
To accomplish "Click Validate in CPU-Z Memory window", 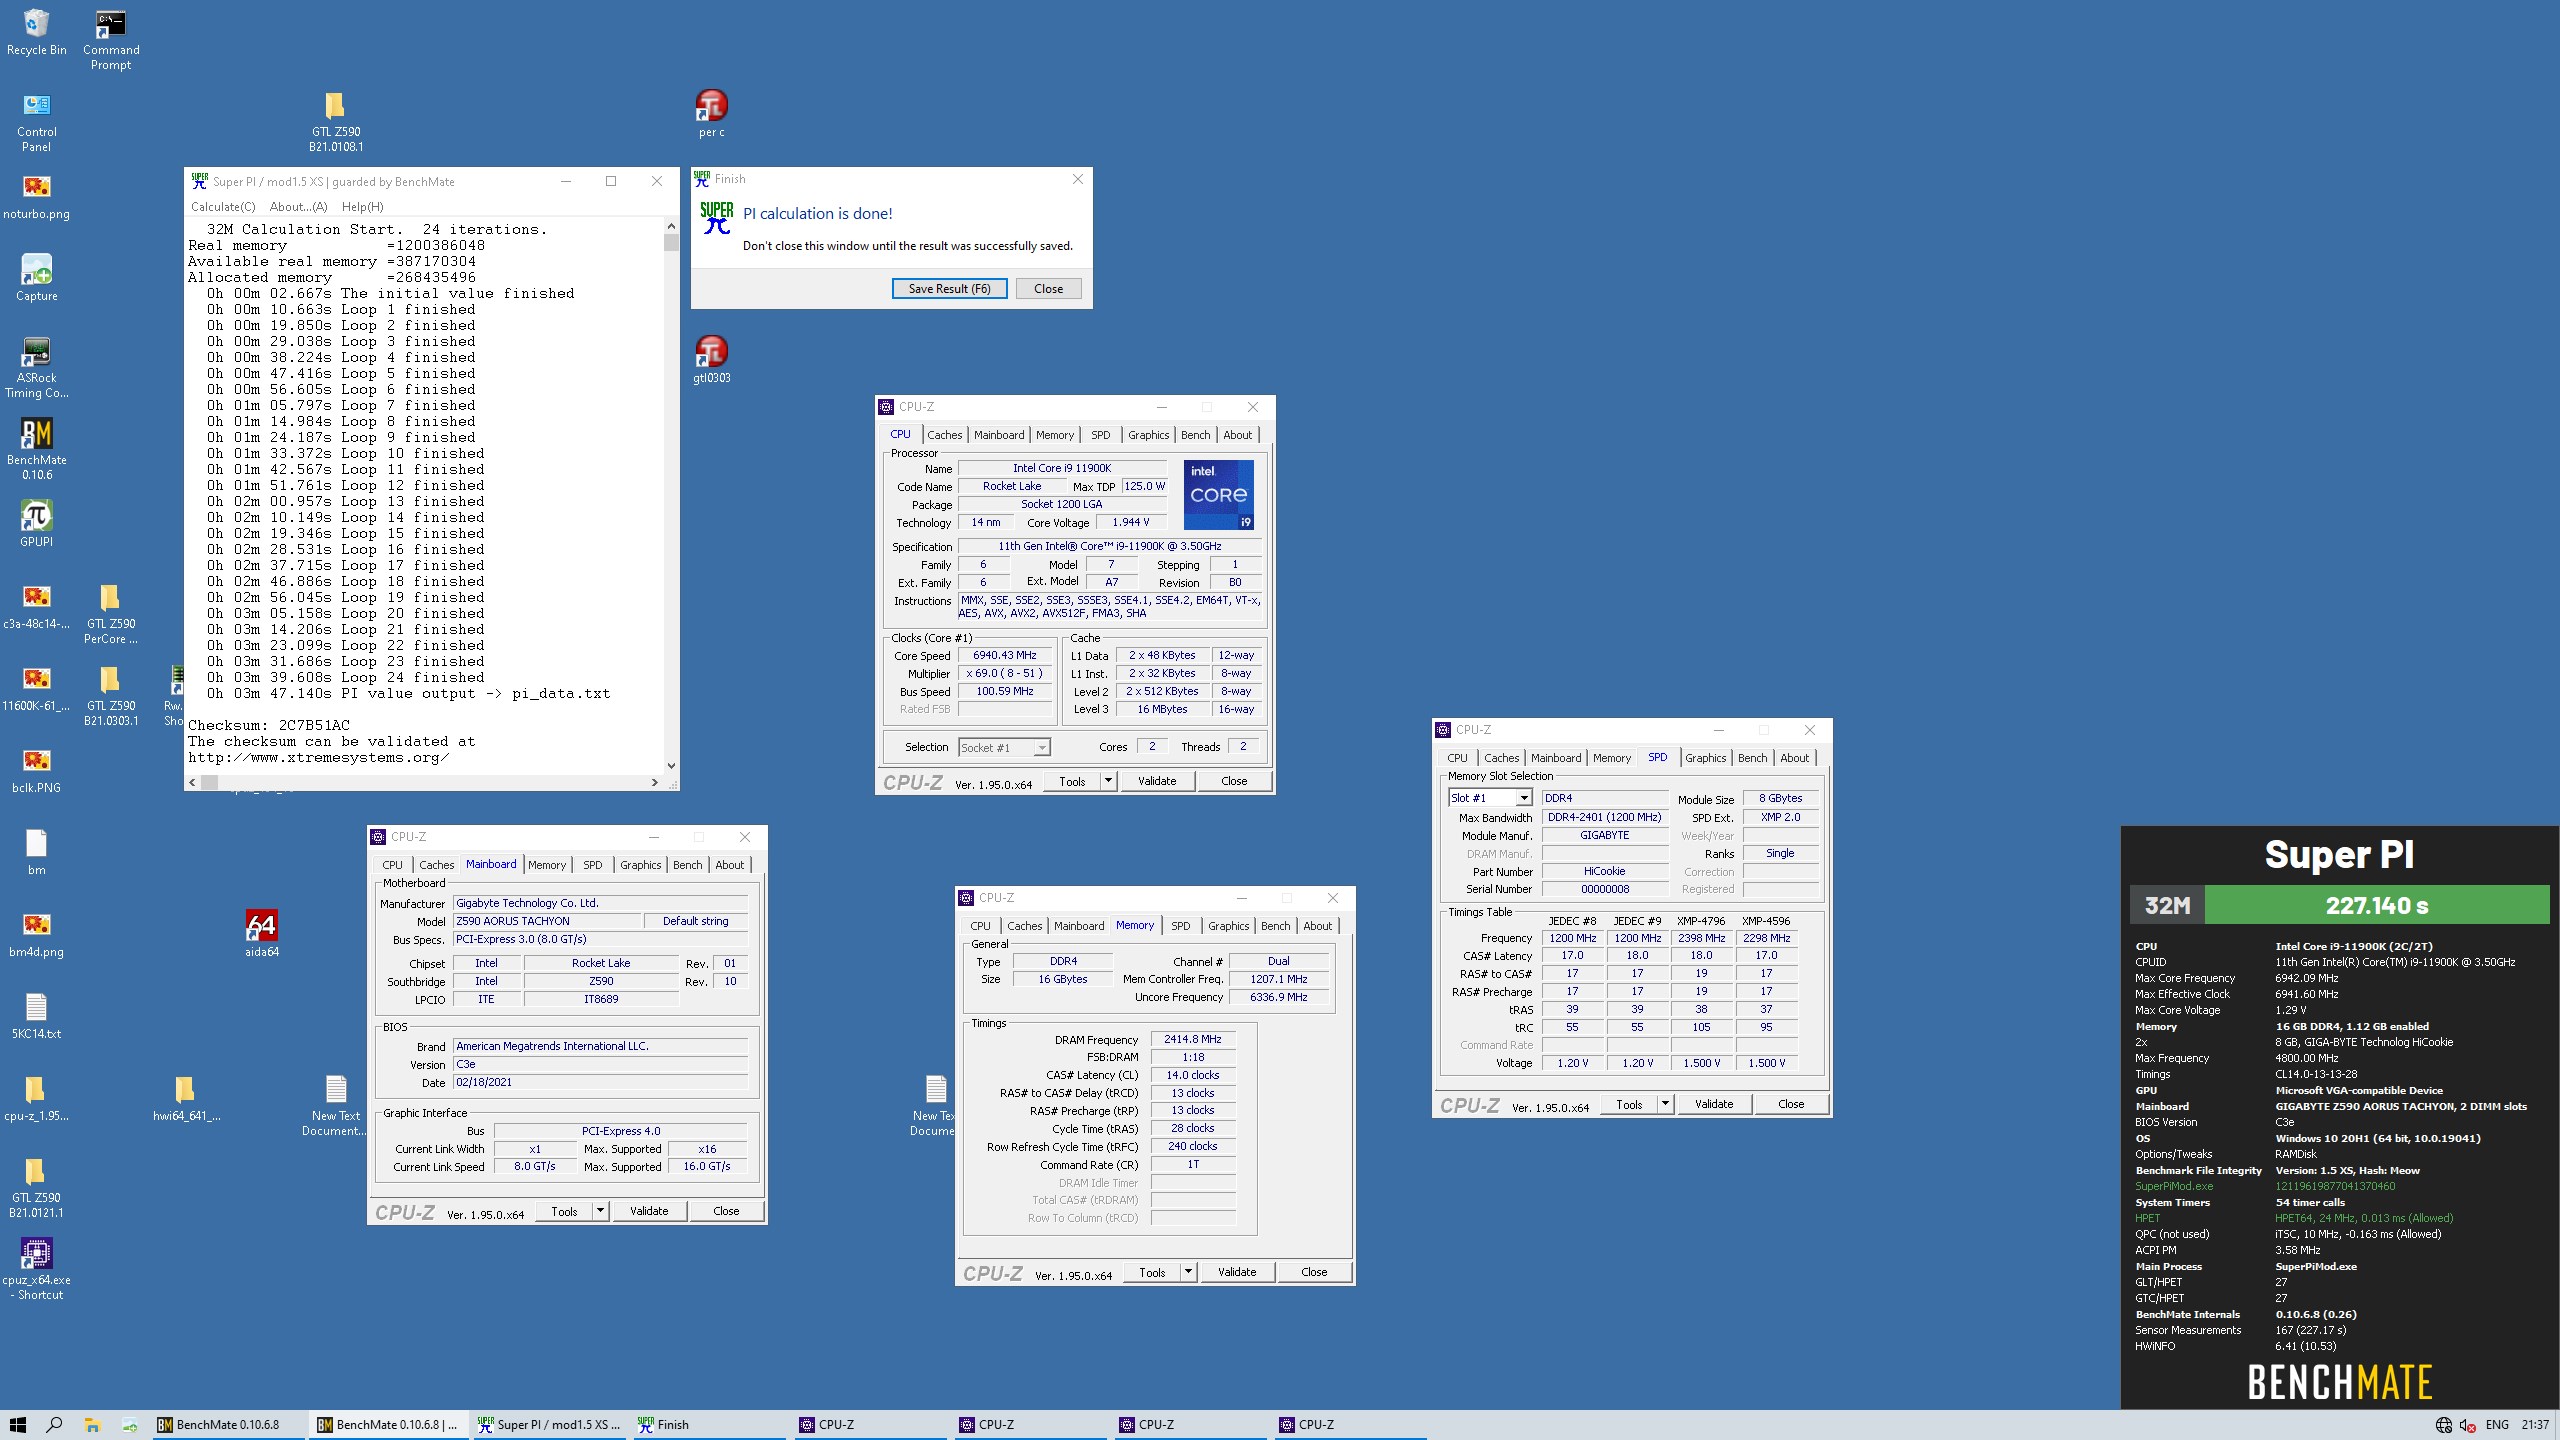I will (1237, 1272).
